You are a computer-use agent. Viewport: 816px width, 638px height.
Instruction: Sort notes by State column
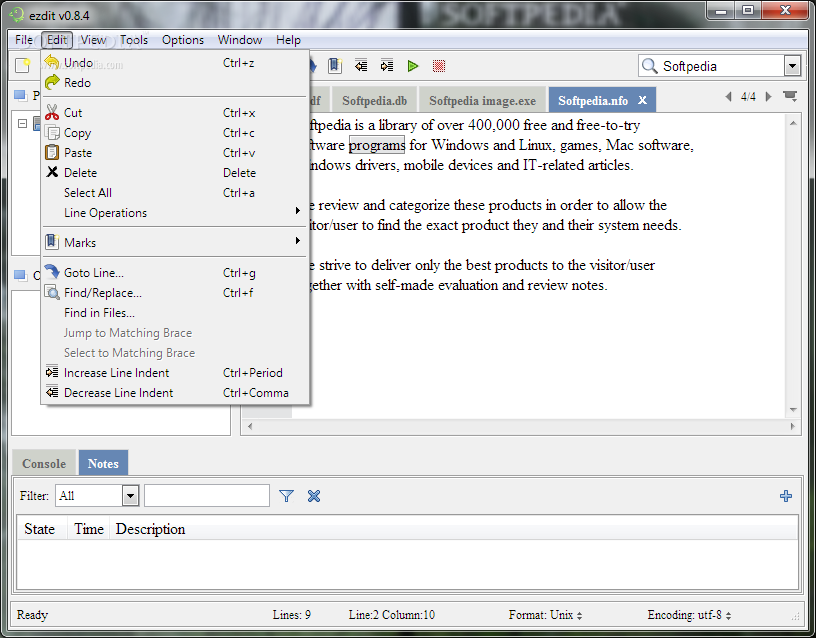coord(40,529)
